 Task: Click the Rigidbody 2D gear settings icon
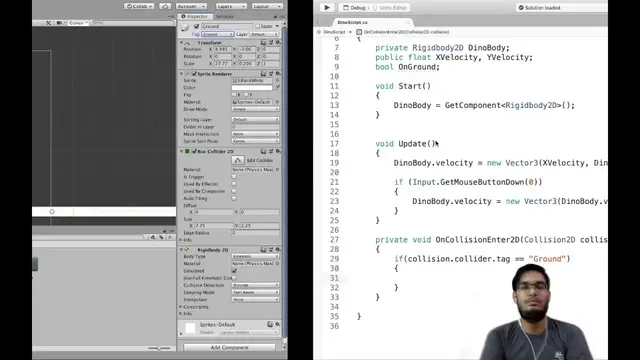[278, 249]
